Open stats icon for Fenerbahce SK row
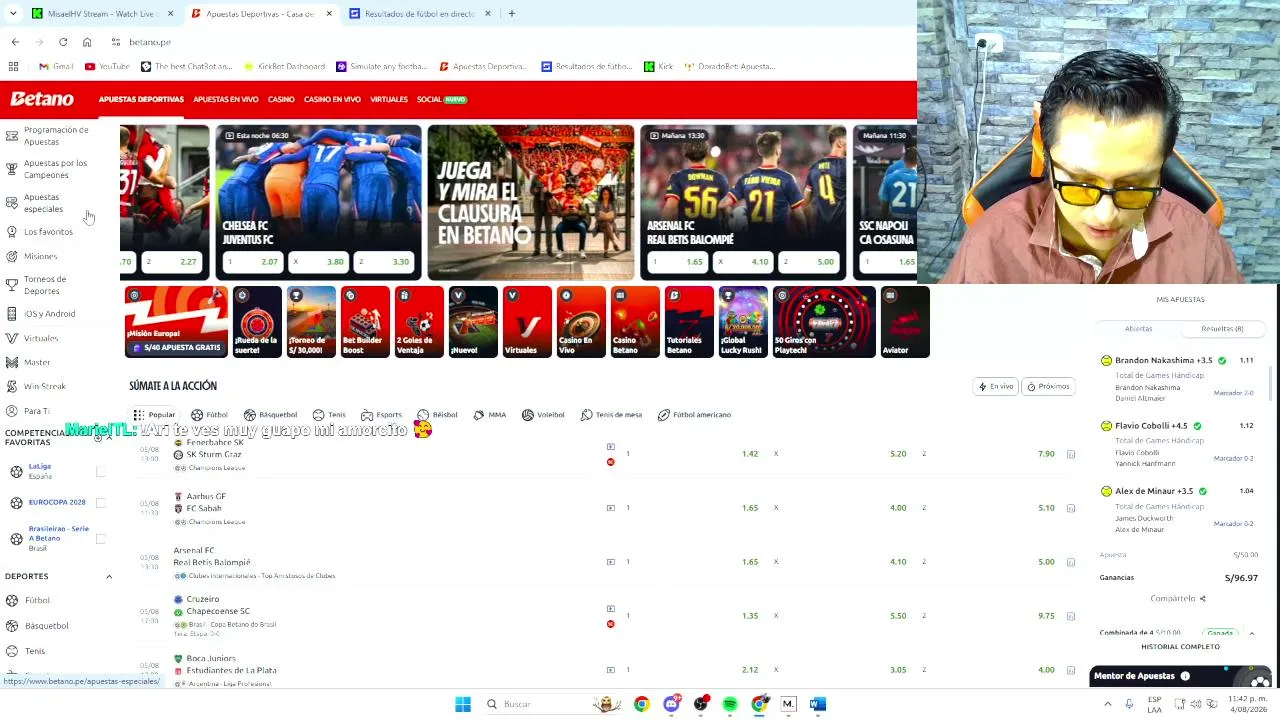The image size is (1280, 720). pos(1070,454)
